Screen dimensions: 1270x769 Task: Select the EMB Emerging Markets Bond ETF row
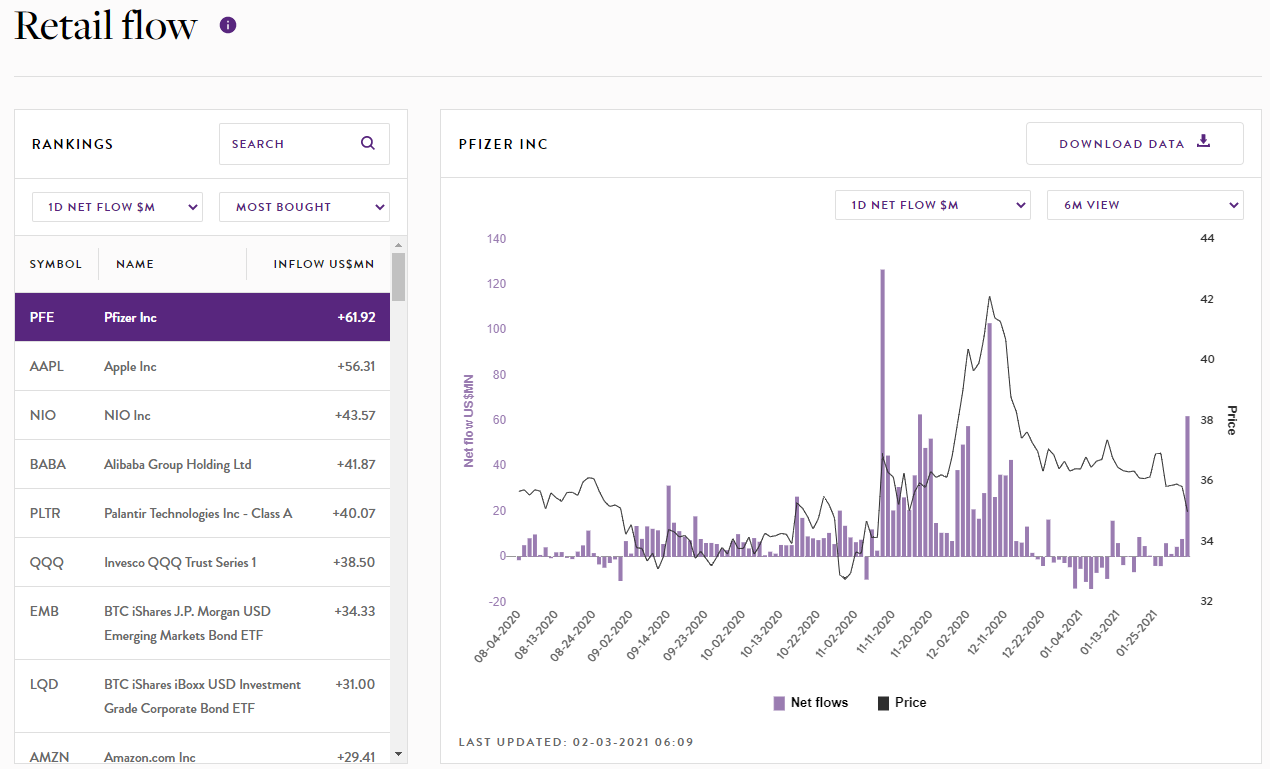coord(202,623)
